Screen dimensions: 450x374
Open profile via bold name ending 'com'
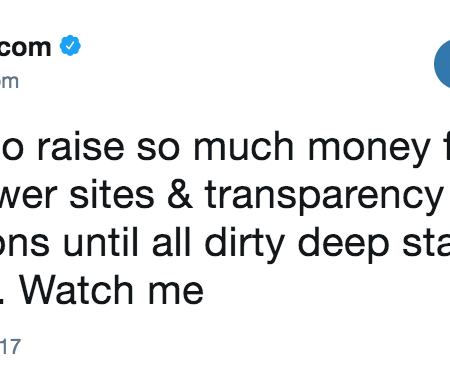click(x=25, y=47)
